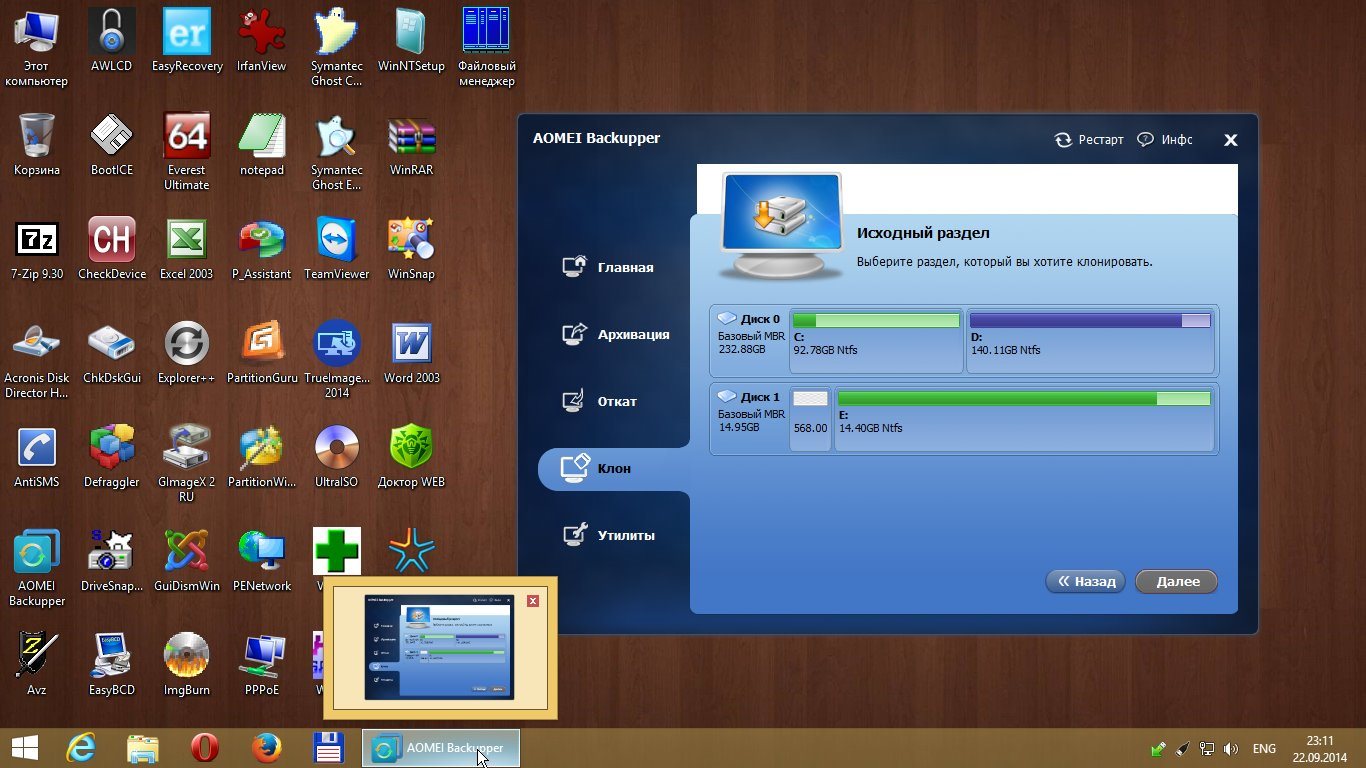The image size is (1366, 768).
Task: Open Excel 2003 shortcut
Action: point(187,249)
